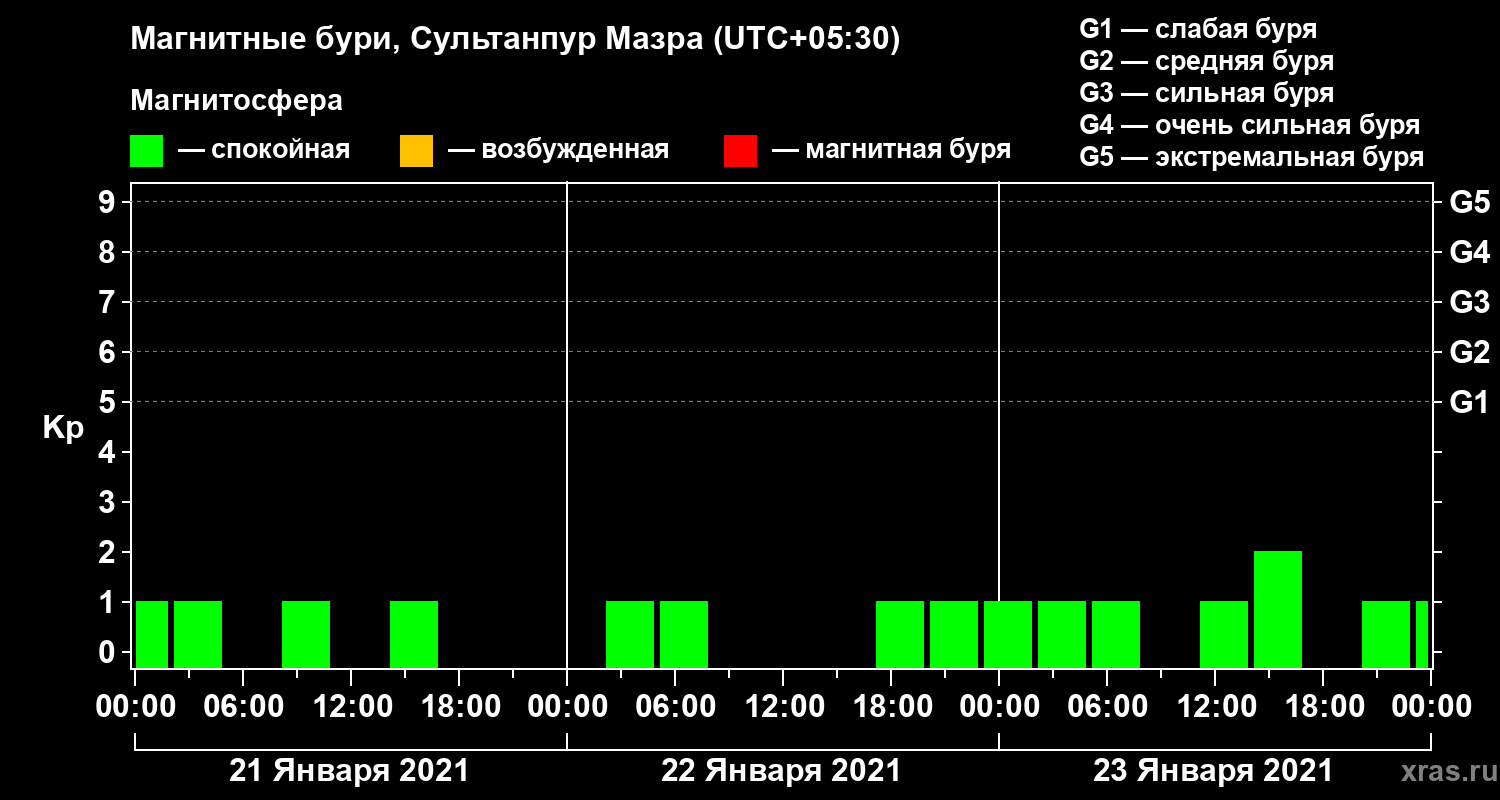Image resolution: width=1500 pixels, height=800 pixels.
Task: Click the 06:00 time label for 21 January
Action: coord(243,707)
